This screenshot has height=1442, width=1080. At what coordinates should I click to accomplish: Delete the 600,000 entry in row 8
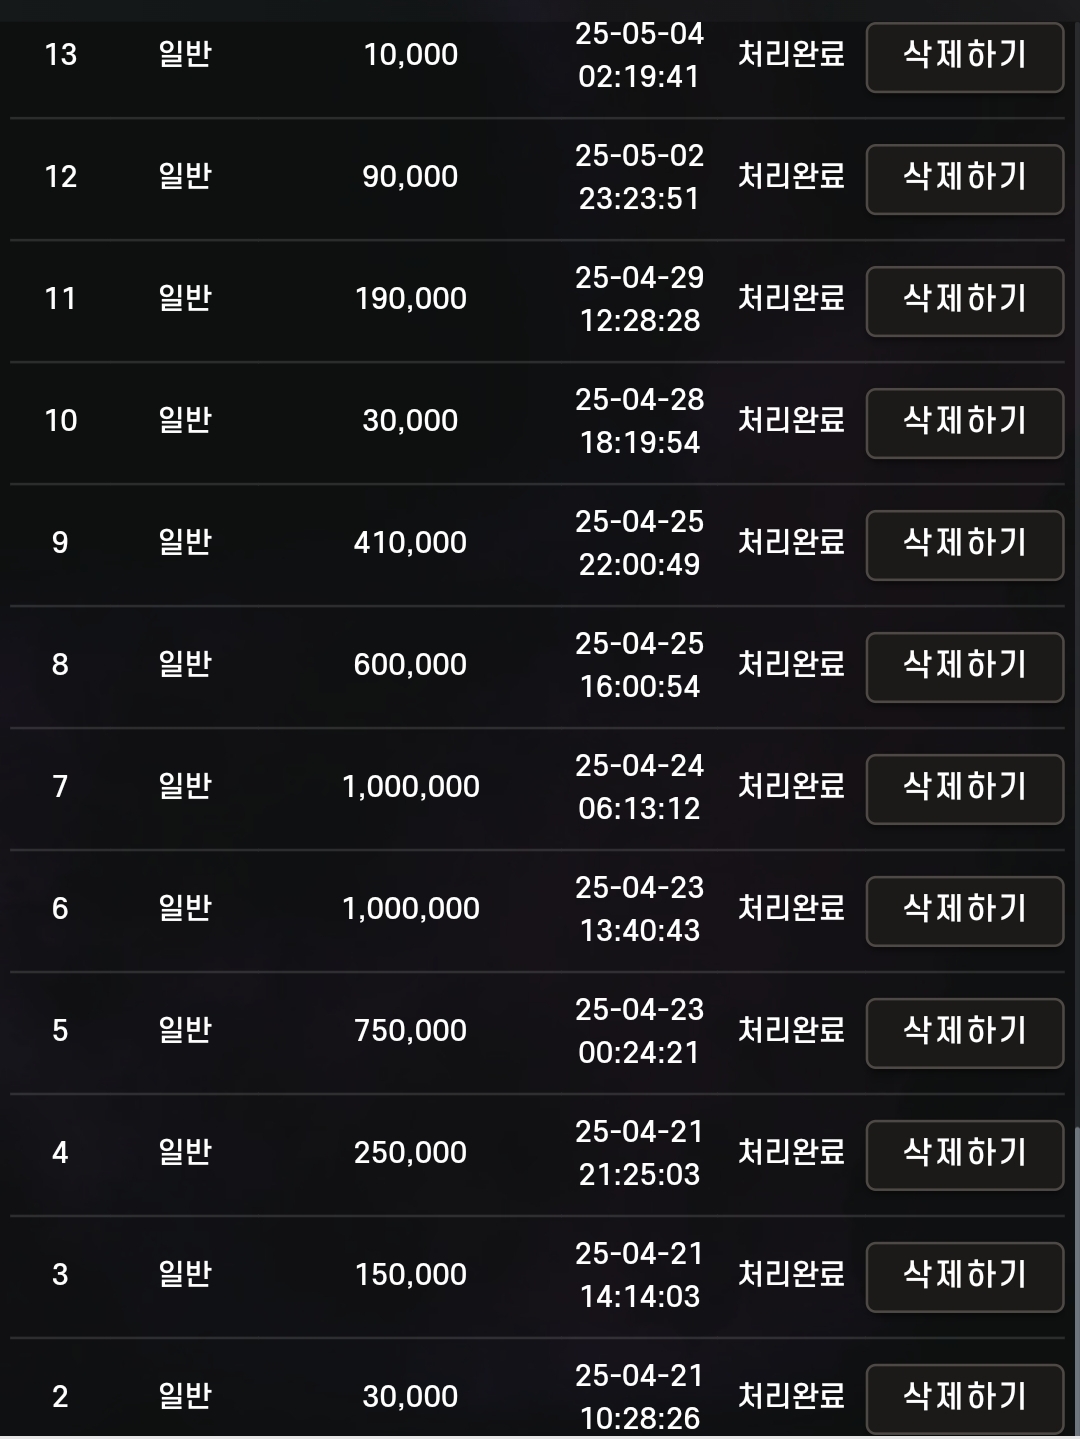click(964, 667)
